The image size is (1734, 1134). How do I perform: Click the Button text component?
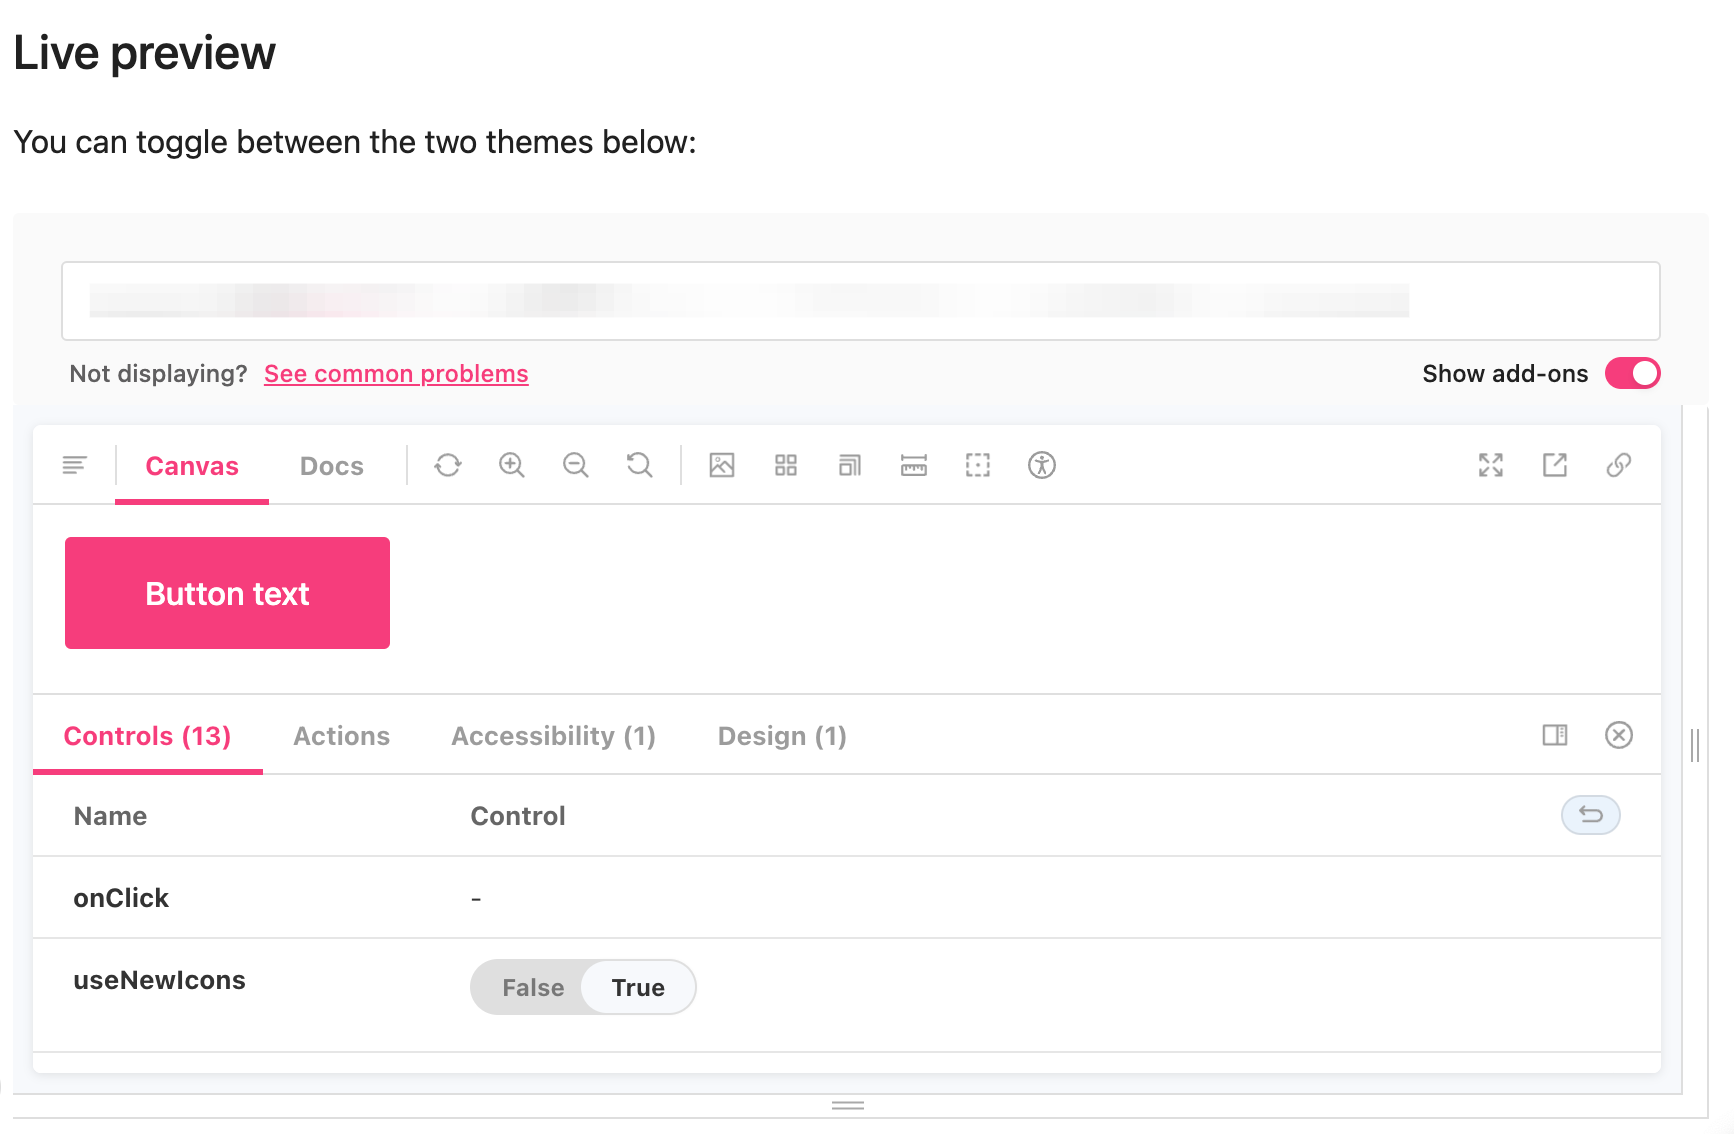pyautogui.click(x=227, y=593)
